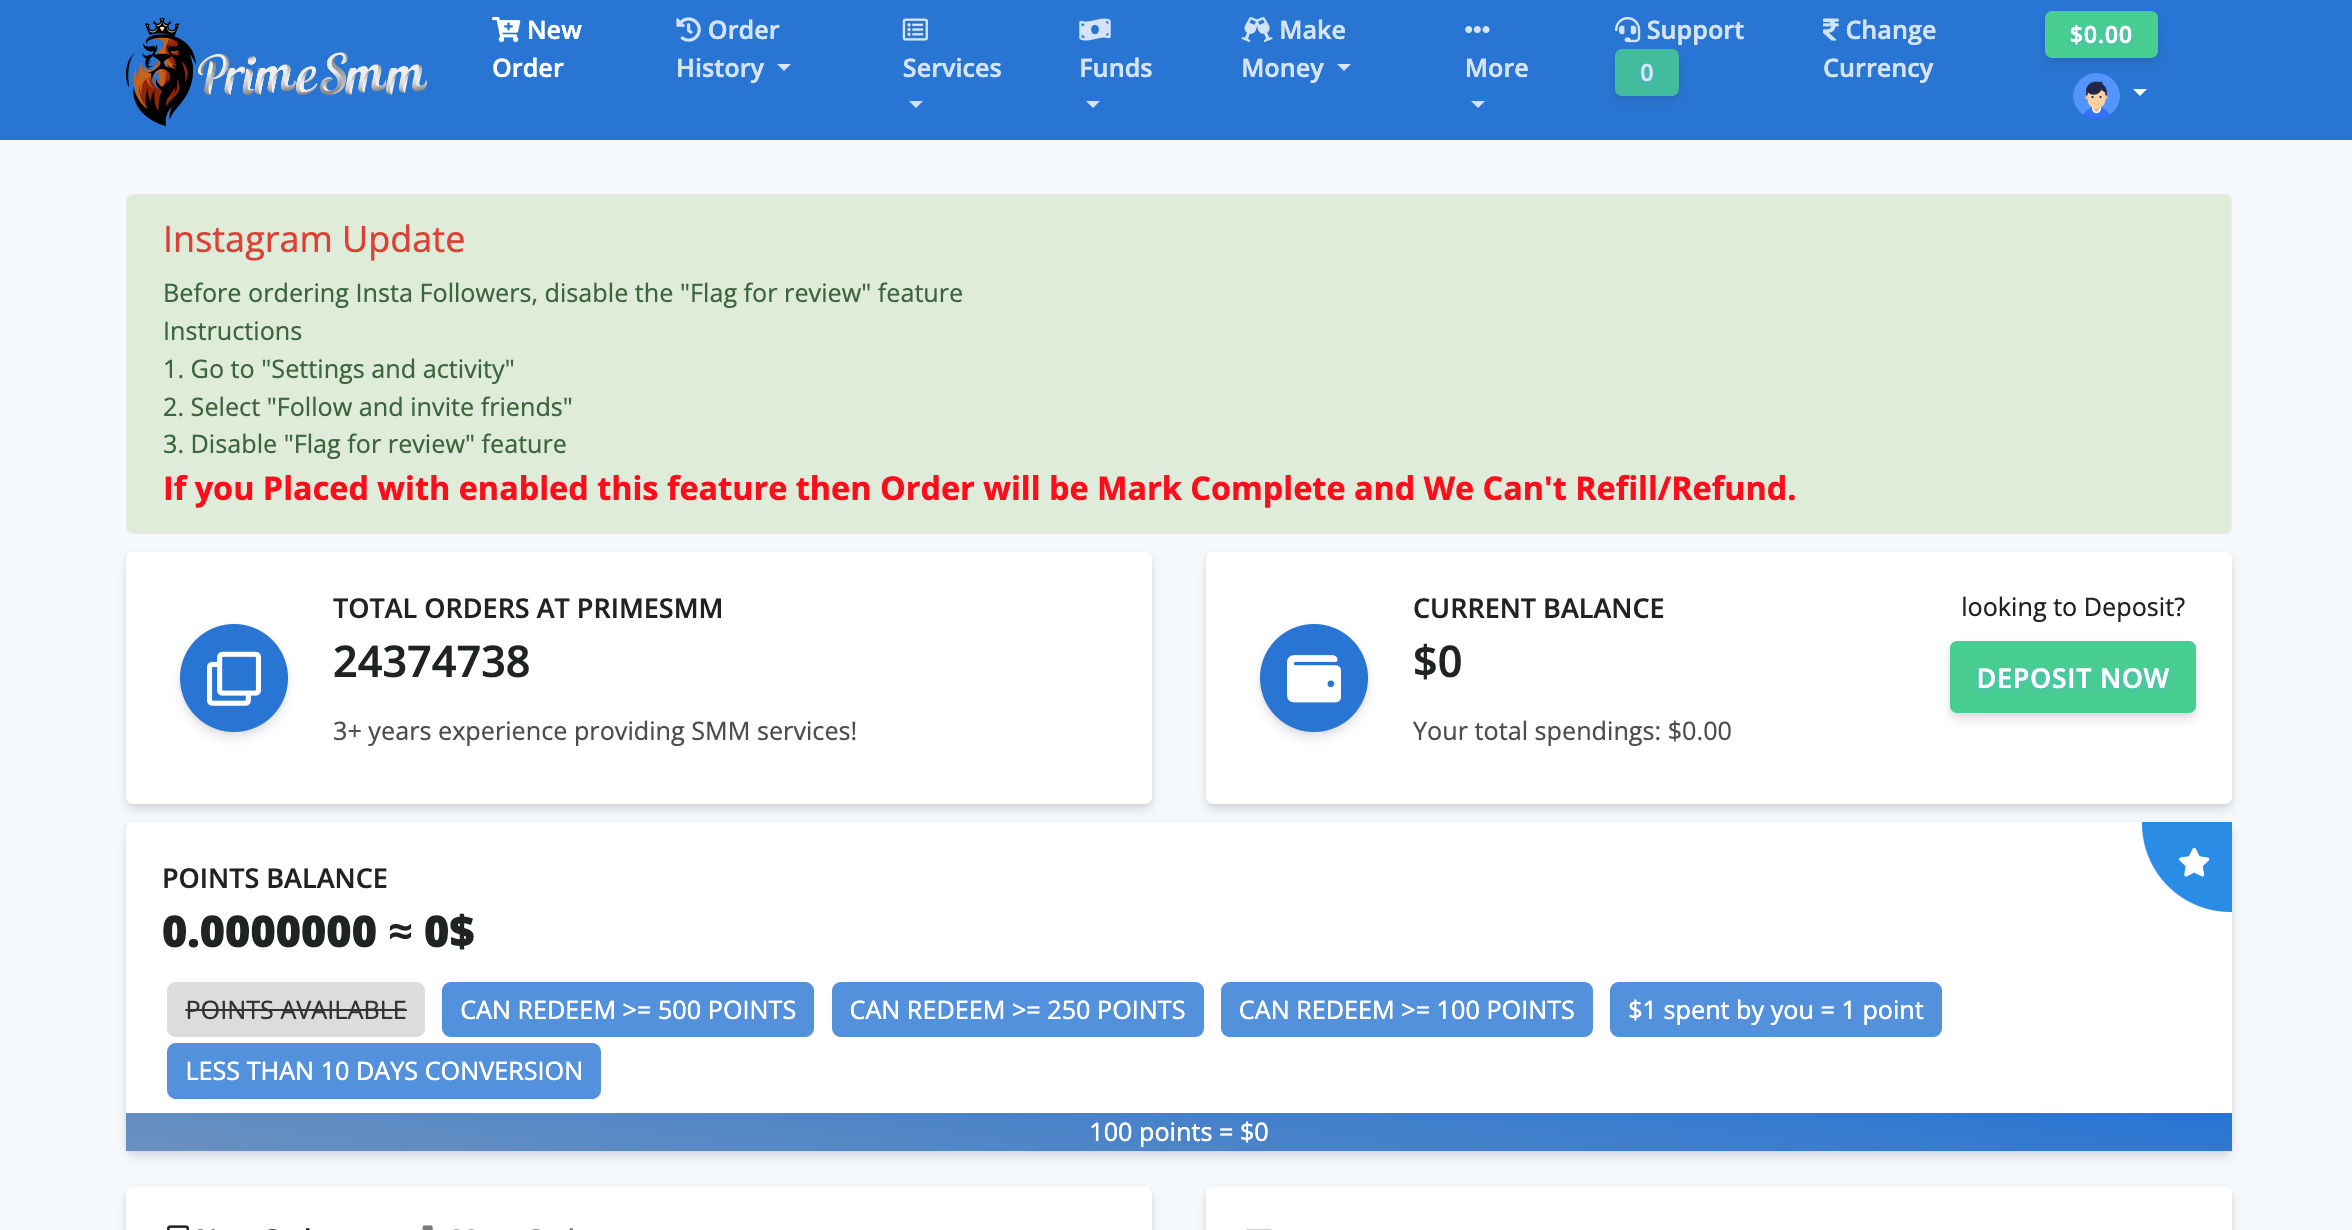Click the blue star corner badge

2194,862
